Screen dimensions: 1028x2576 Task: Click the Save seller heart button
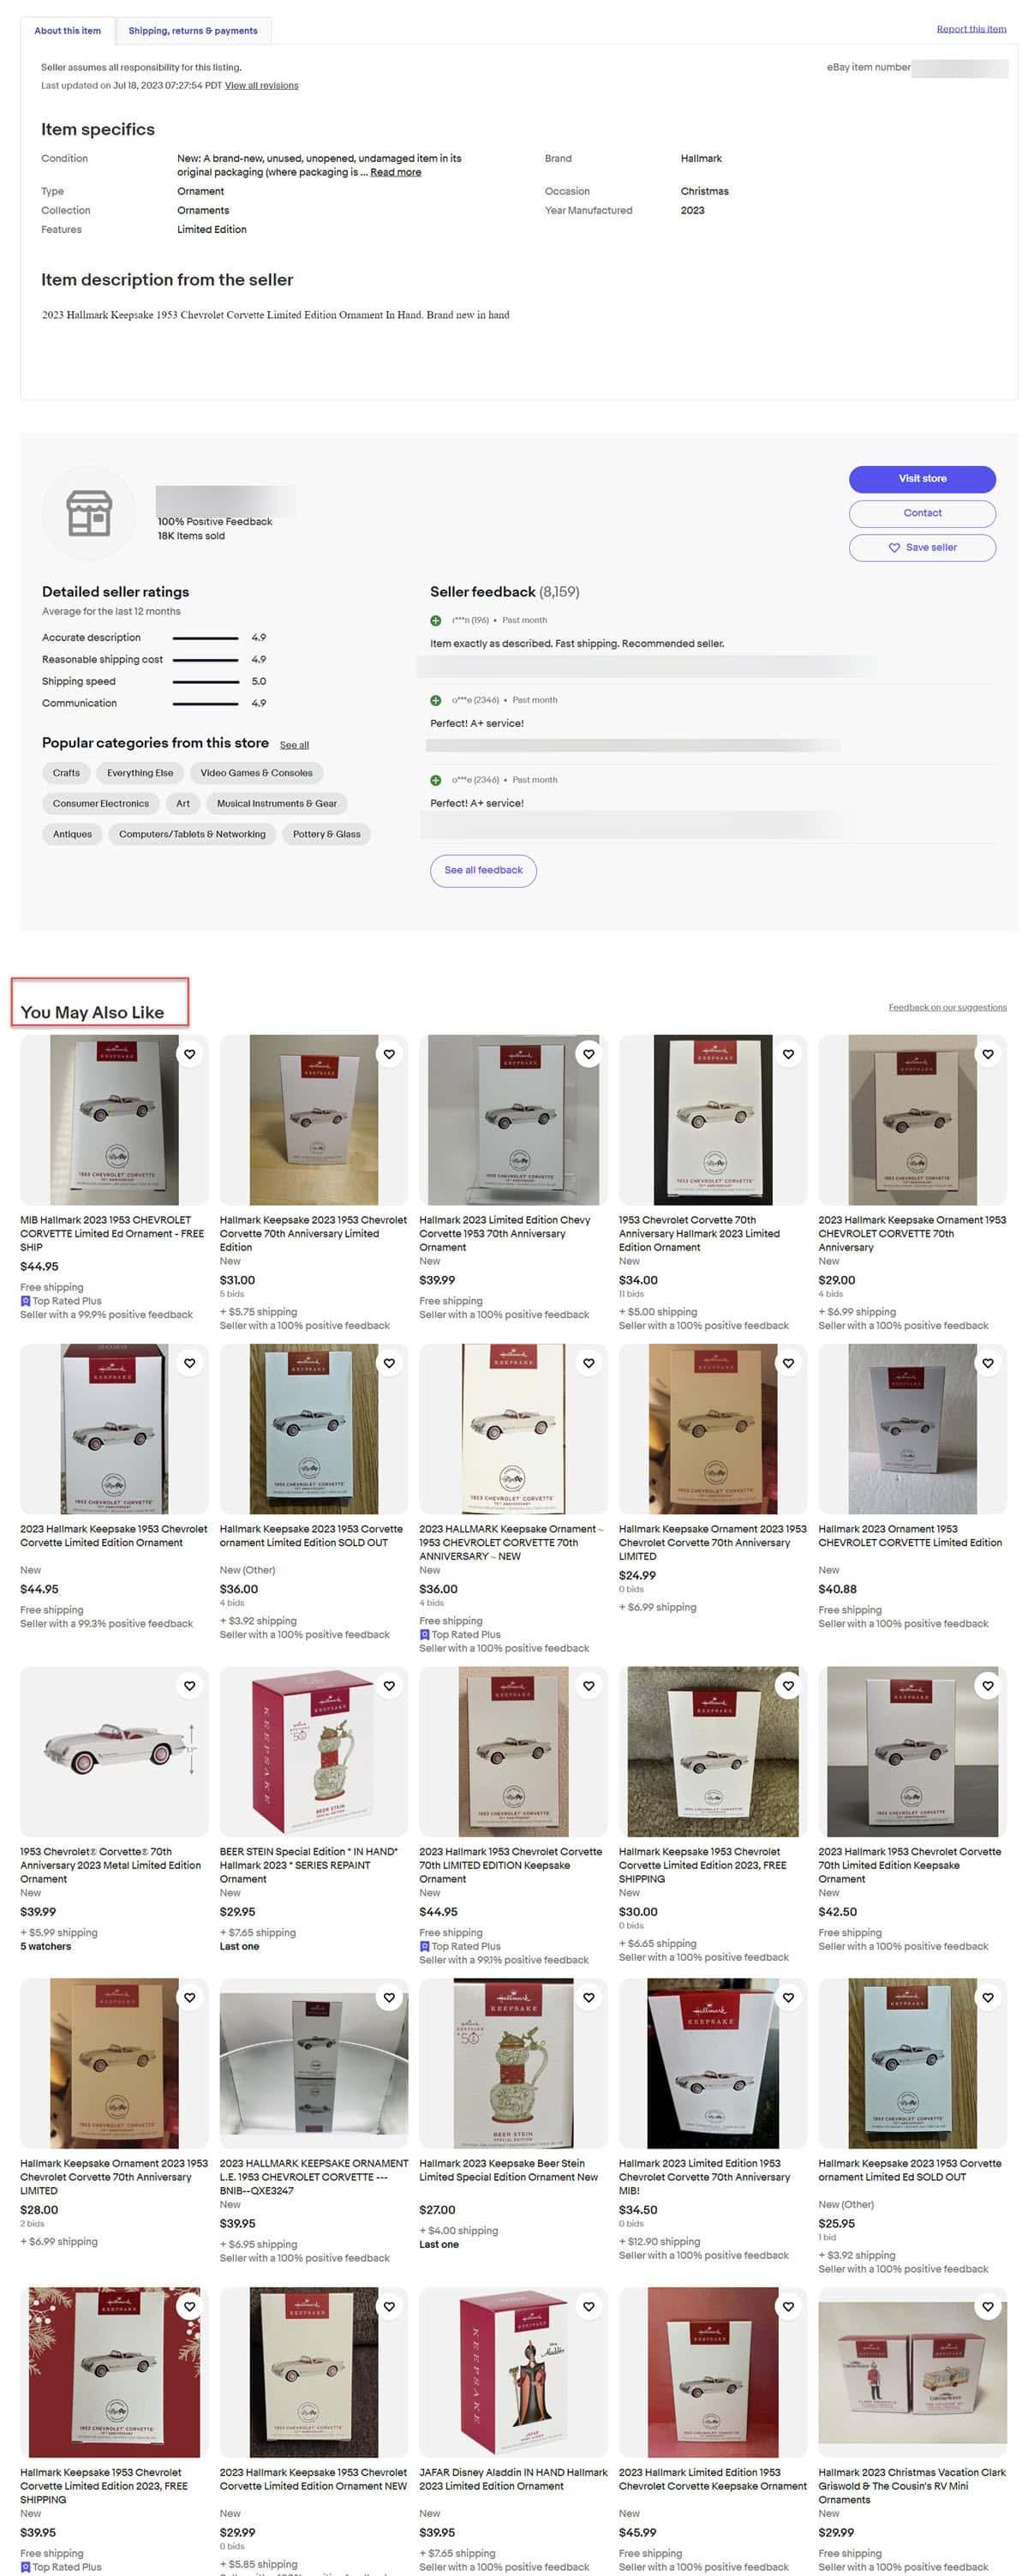(922, 548)
